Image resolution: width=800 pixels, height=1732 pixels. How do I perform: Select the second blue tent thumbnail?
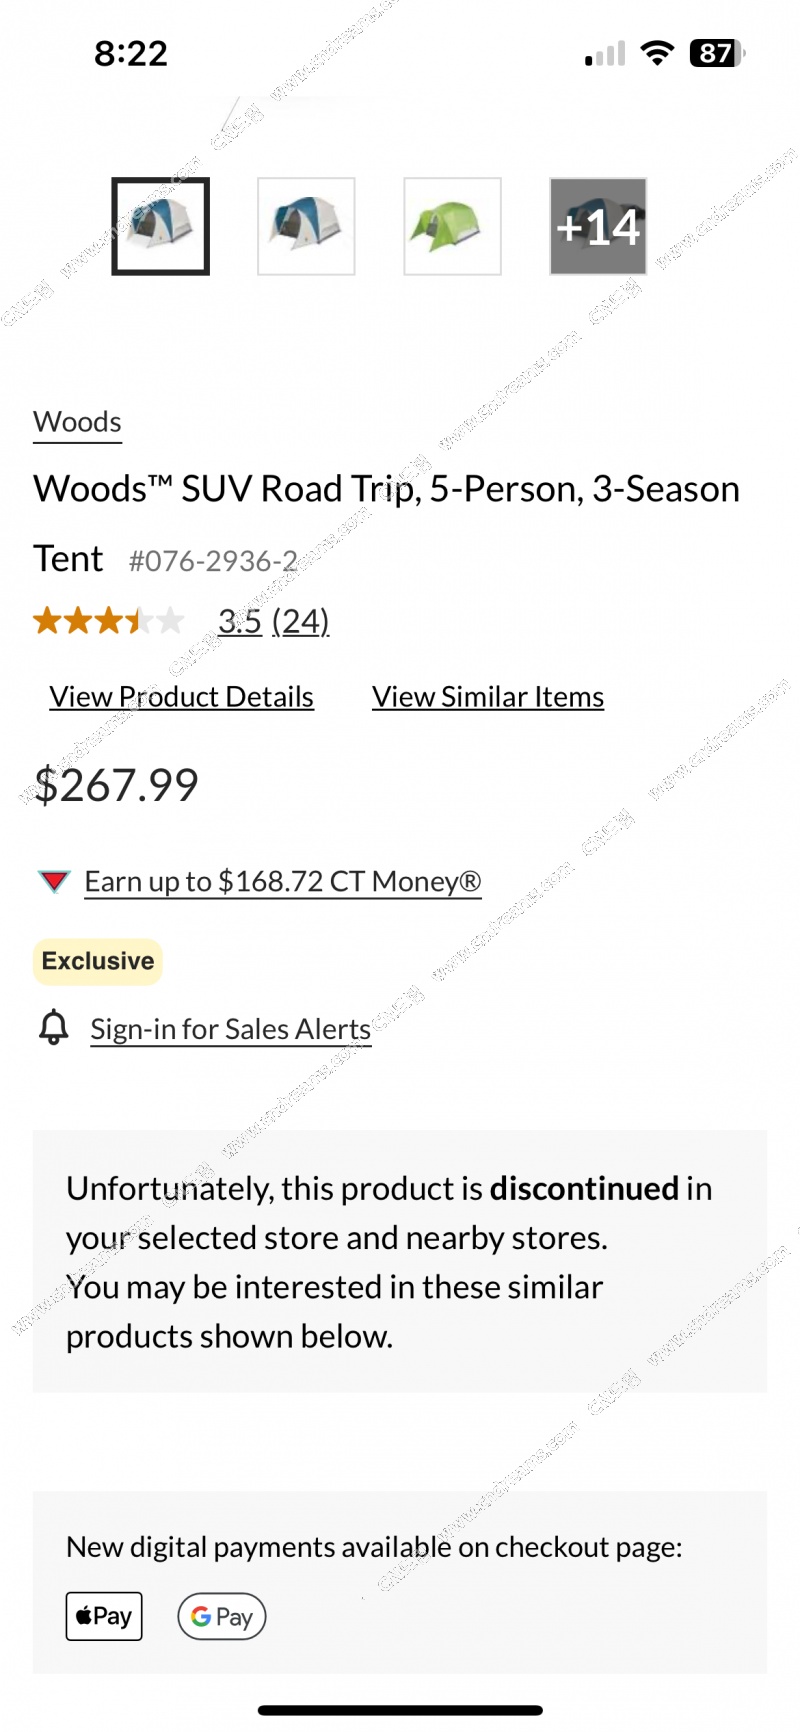pyautogui.click(x=306, y=226)
